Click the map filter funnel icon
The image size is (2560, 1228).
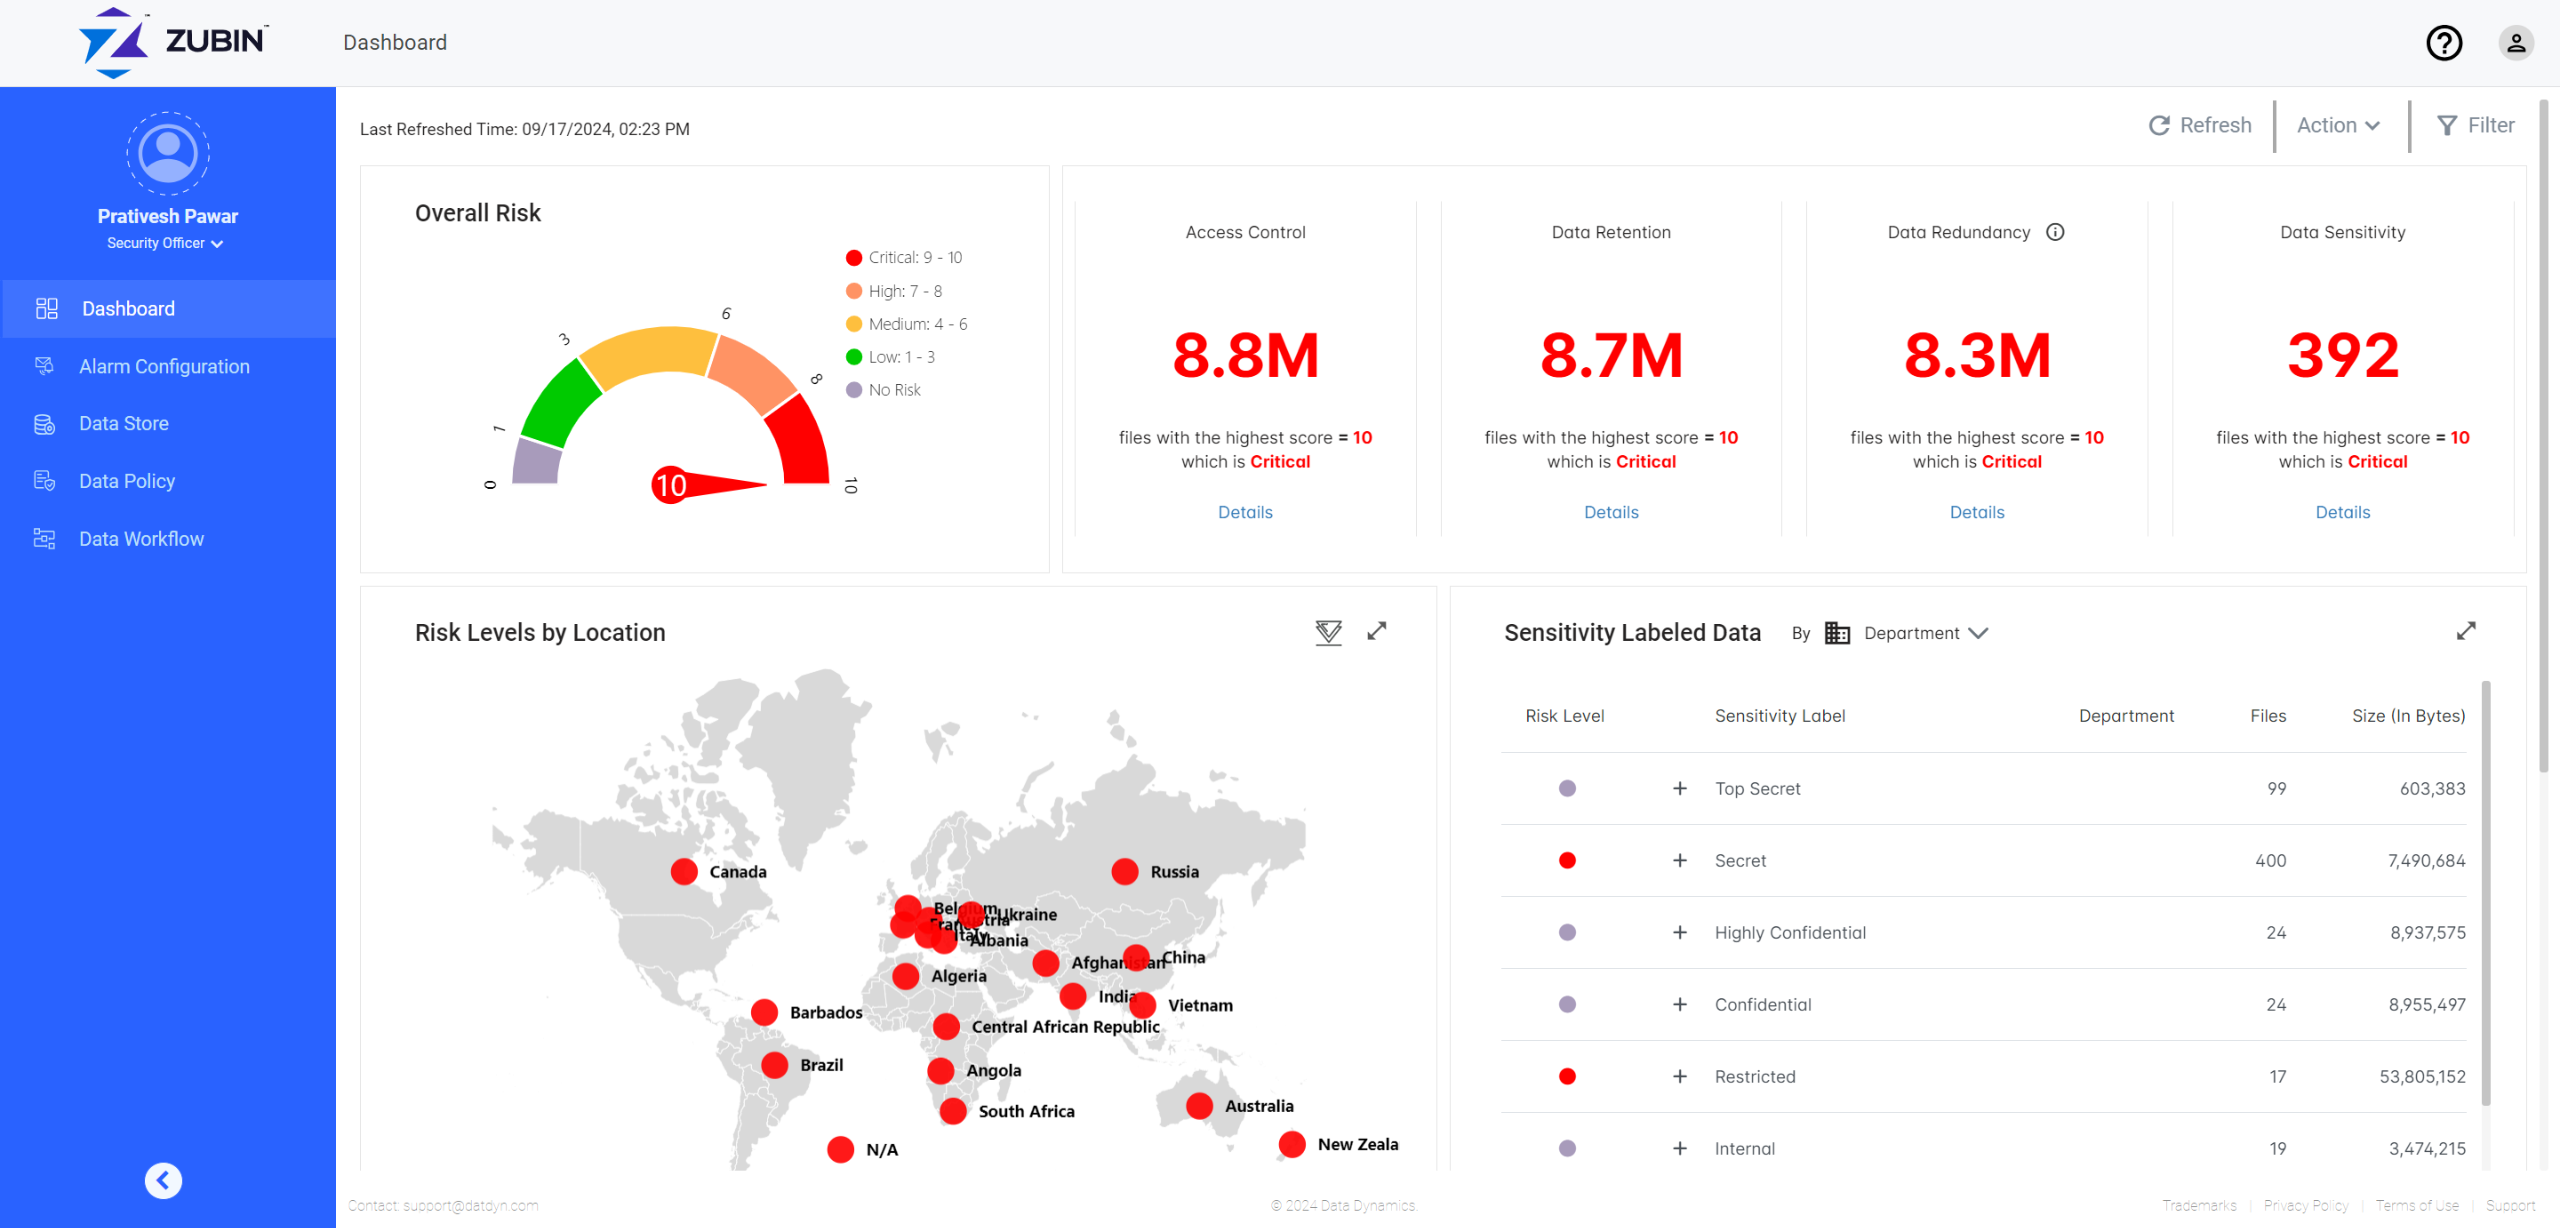coord(1328,632)
